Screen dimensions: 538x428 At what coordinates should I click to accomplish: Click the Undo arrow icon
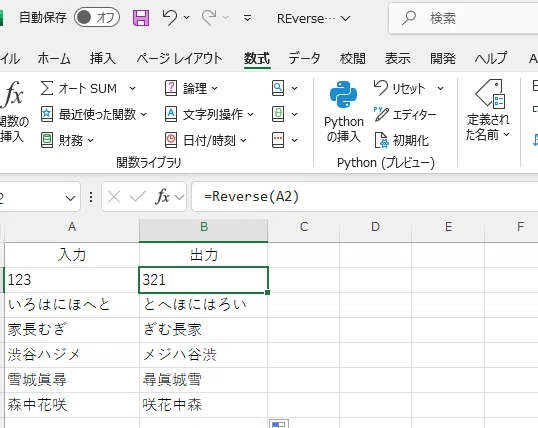coord(169,17)
